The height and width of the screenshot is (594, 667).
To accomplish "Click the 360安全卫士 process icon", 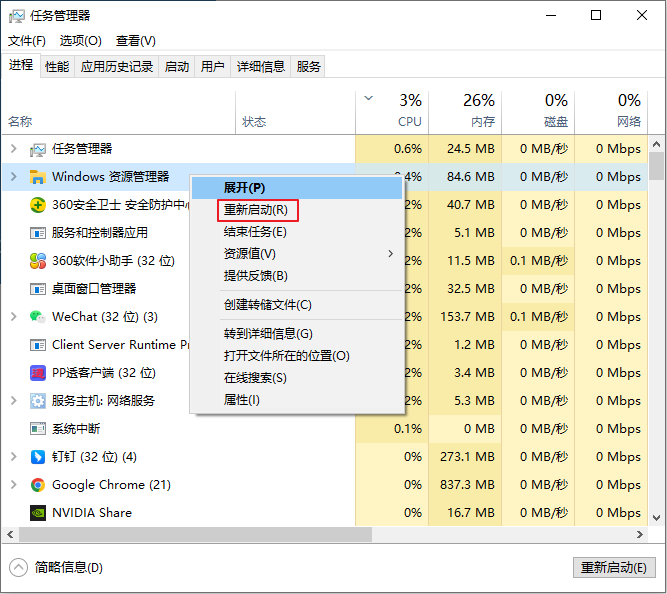I will click(x=37, y=205).
